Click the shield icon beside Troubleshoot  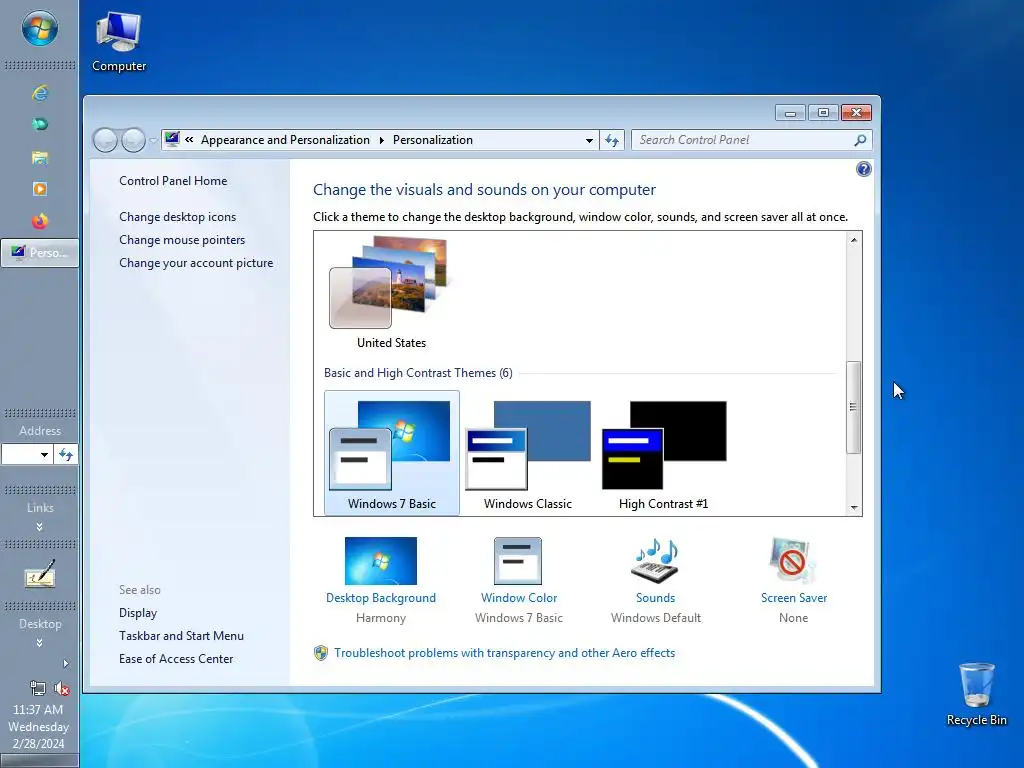pos(321,653)
